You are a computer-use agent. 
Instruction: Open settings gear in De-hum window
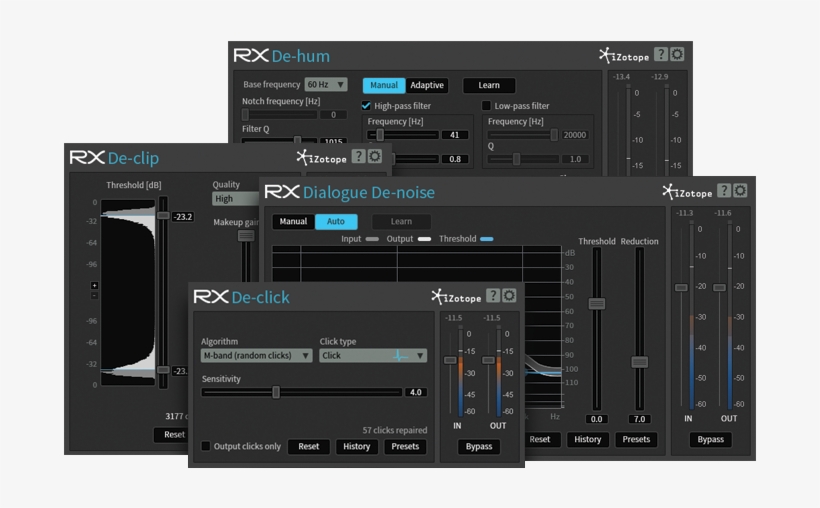pos(677,54)
